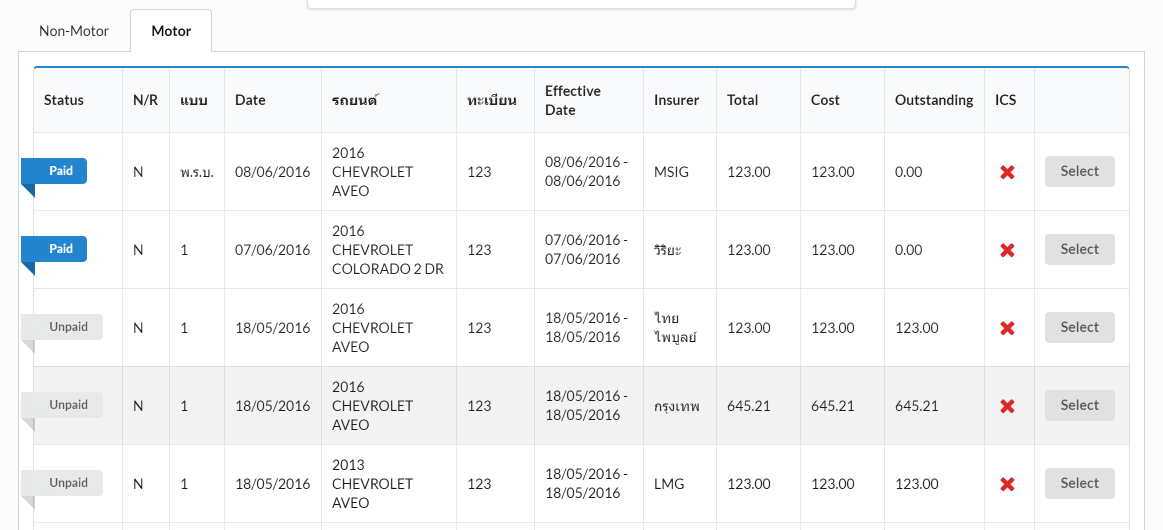Click red X icon in กรุงเทพ row
This screenshot has width=1163, height=530.
1007,406
